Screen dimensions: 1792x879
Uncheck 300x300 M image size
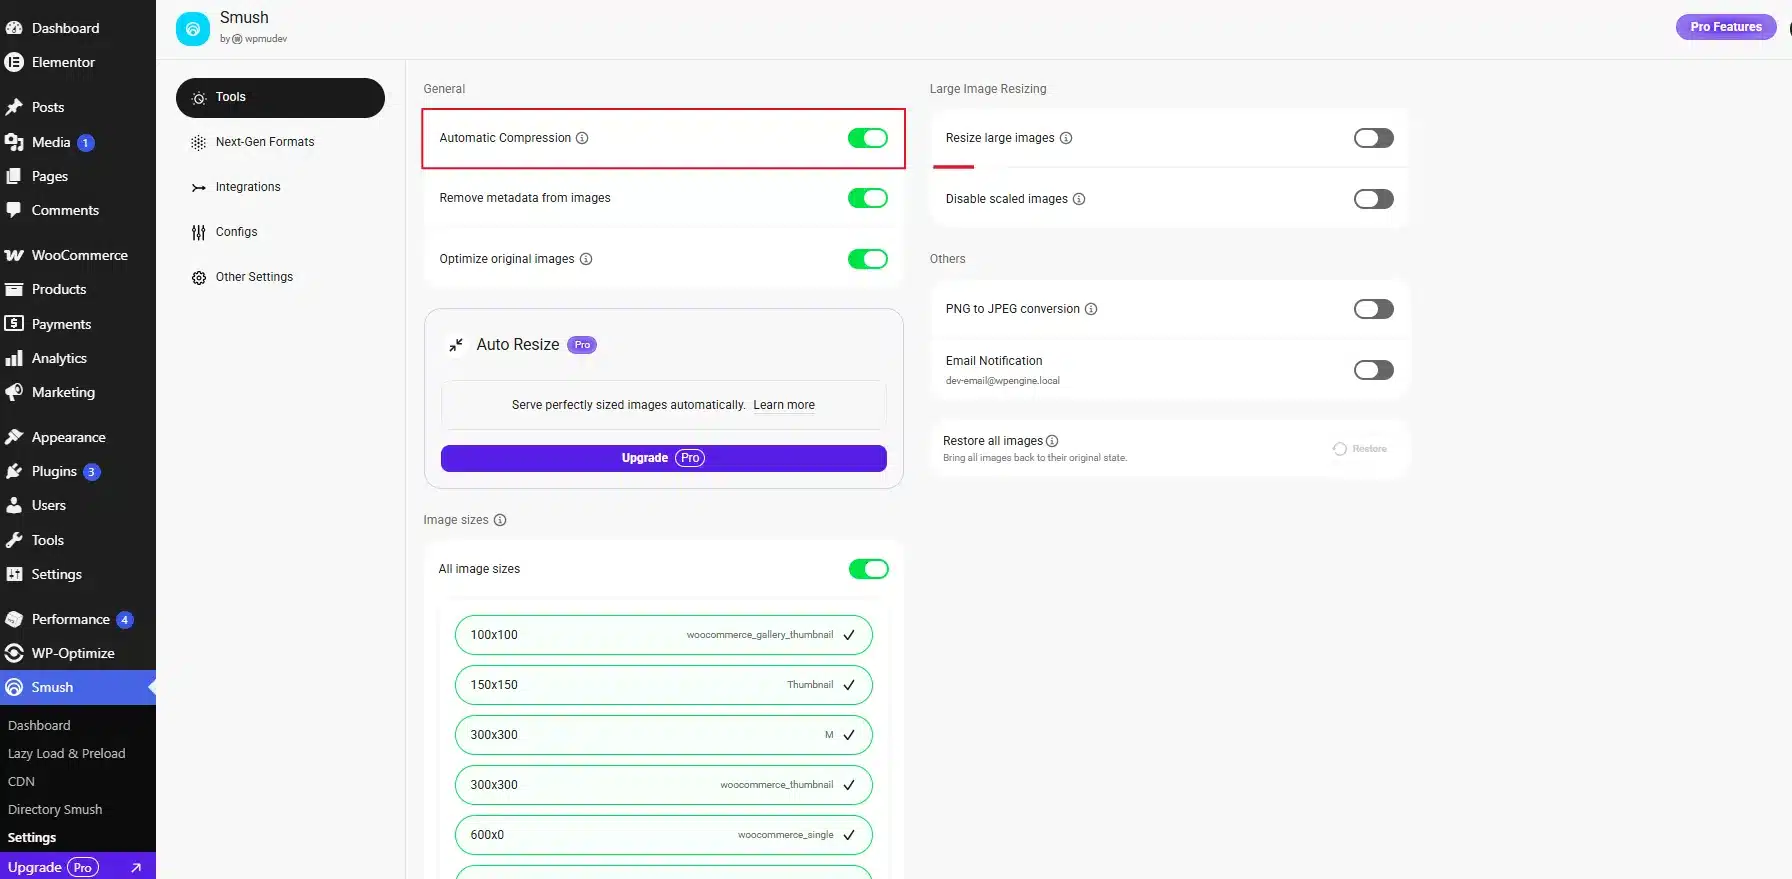coord(663,735)
